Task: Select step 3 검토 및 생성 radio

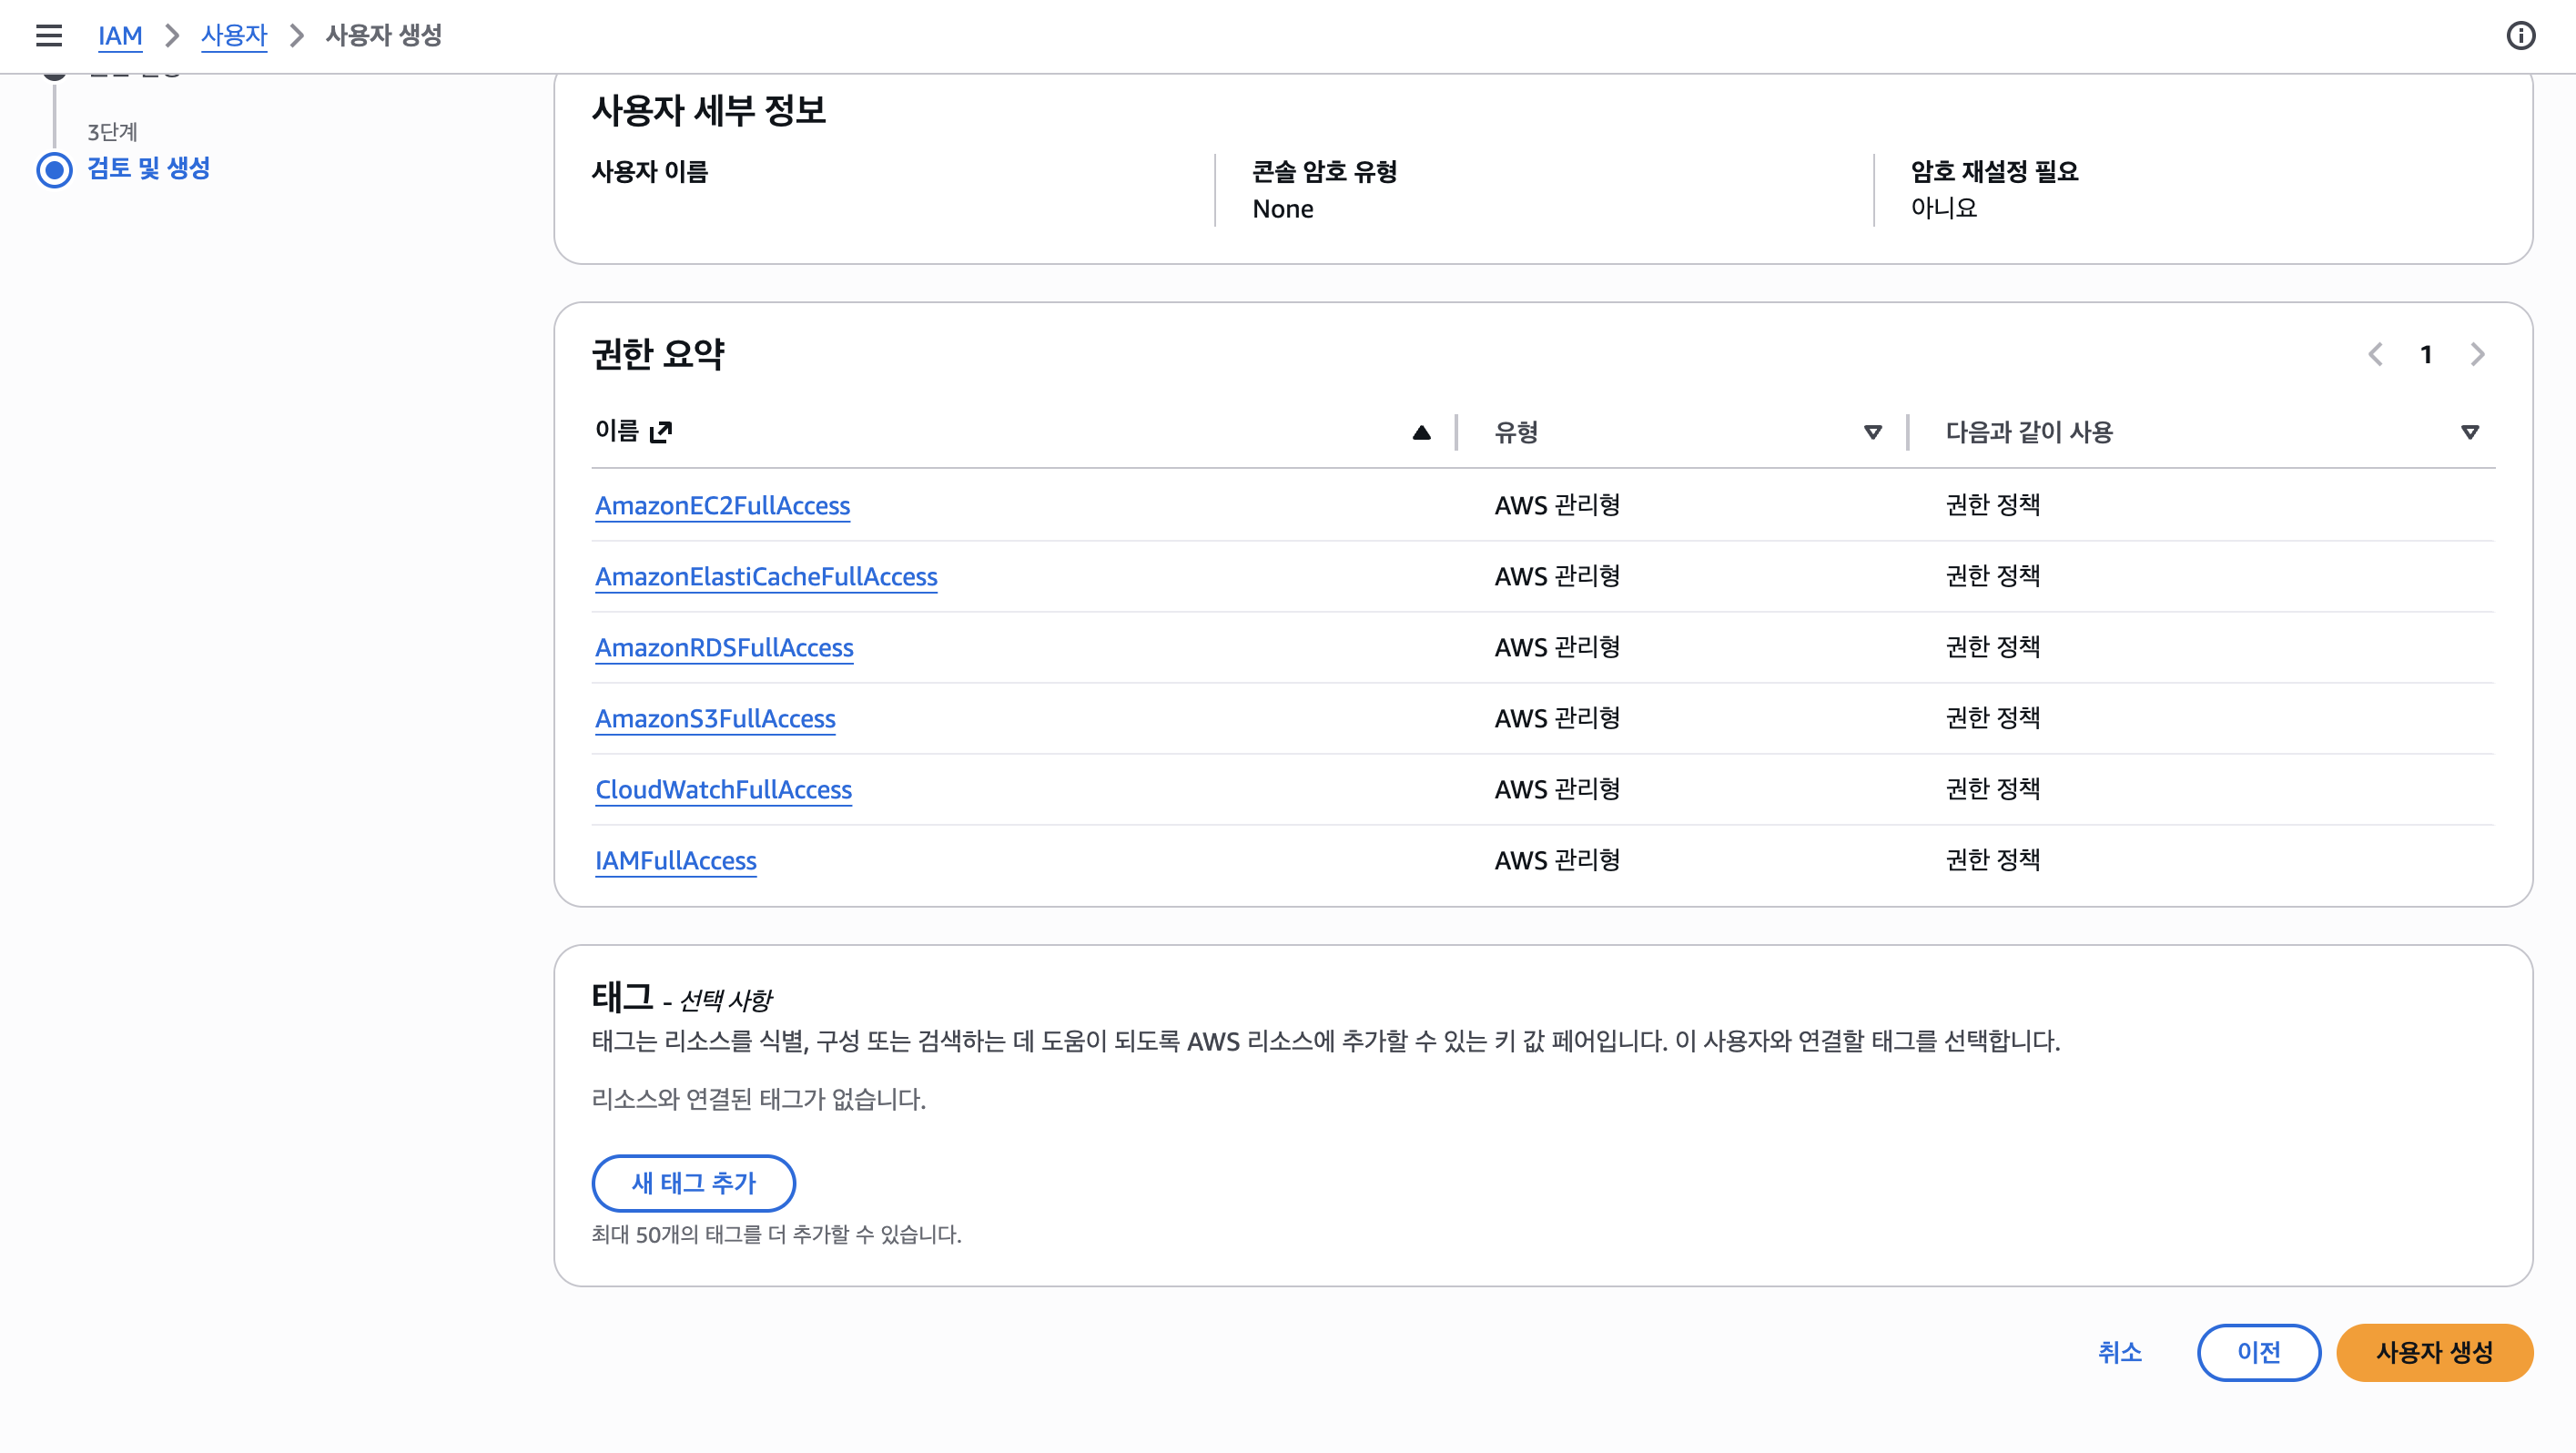Action: point(55,169)
